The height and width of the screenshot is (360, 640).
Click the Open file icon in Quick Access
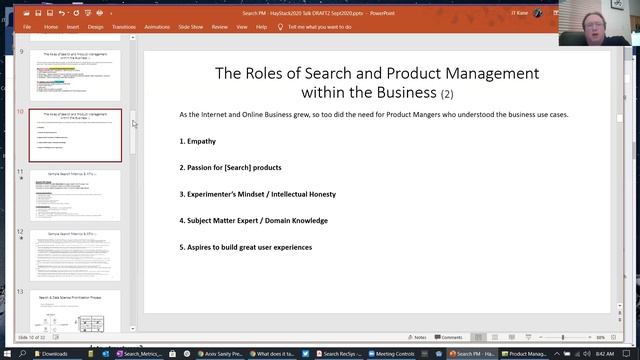tap(27, 13)
